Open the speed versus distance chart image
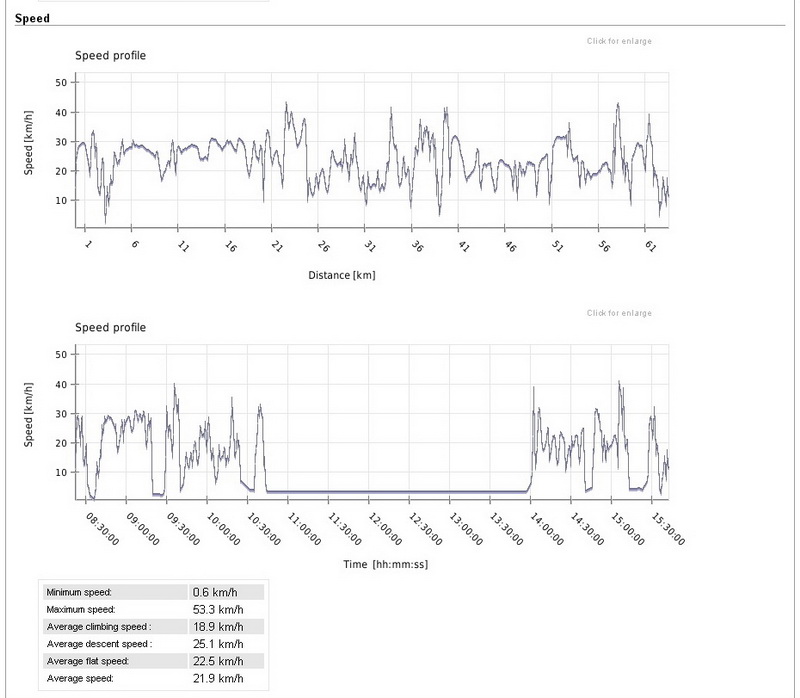 pos(371,150)
